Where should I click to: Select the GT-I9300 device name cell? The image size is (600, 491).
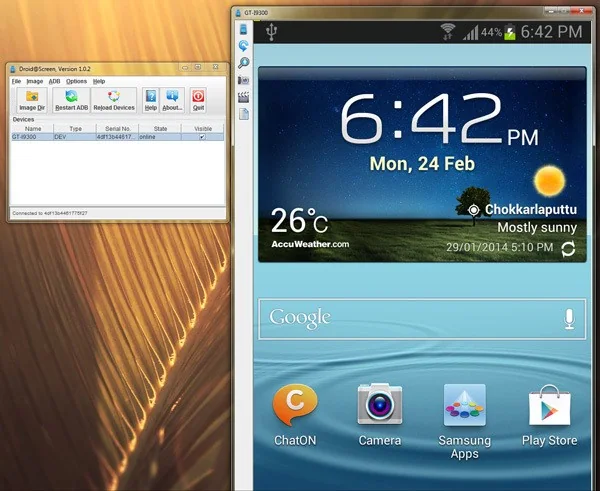32,137
